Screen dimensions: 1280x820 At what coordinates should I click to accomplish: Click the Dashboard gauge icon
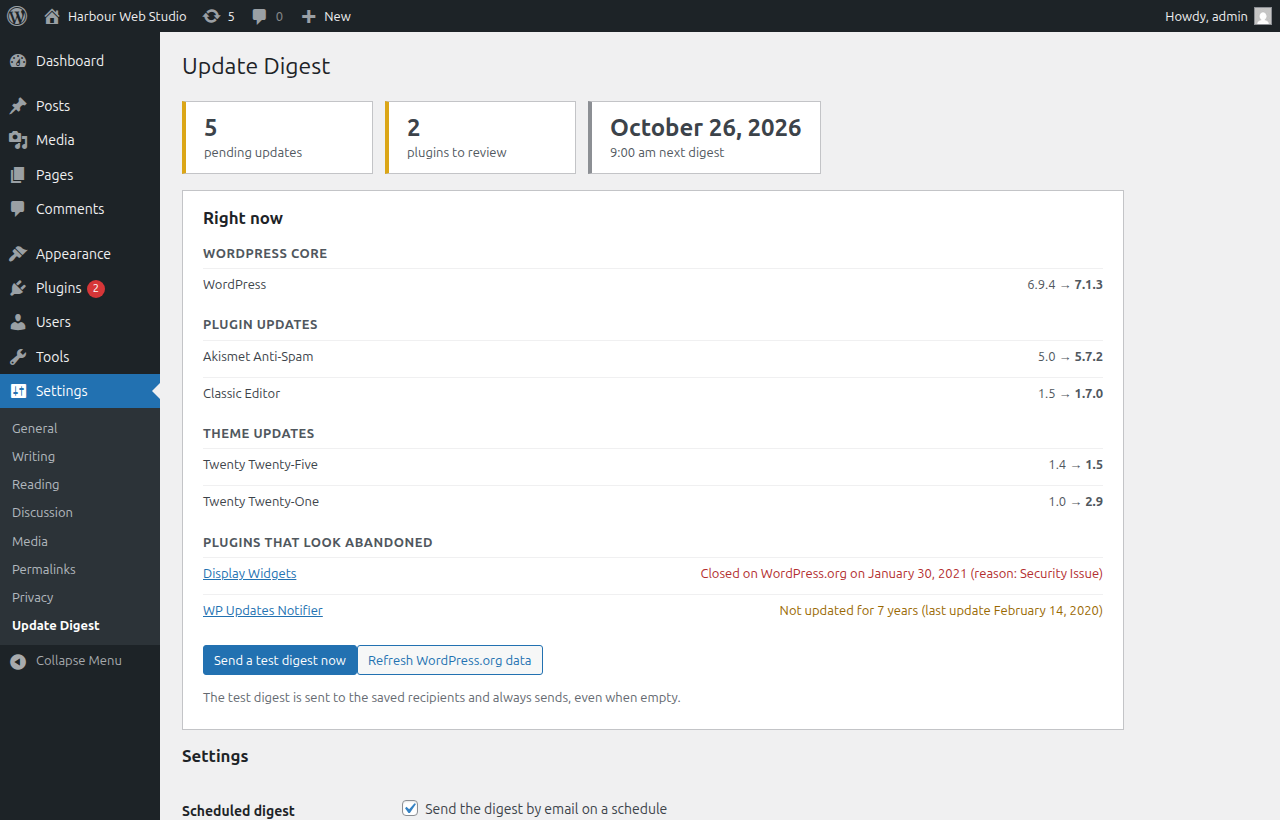click(18, 61)
